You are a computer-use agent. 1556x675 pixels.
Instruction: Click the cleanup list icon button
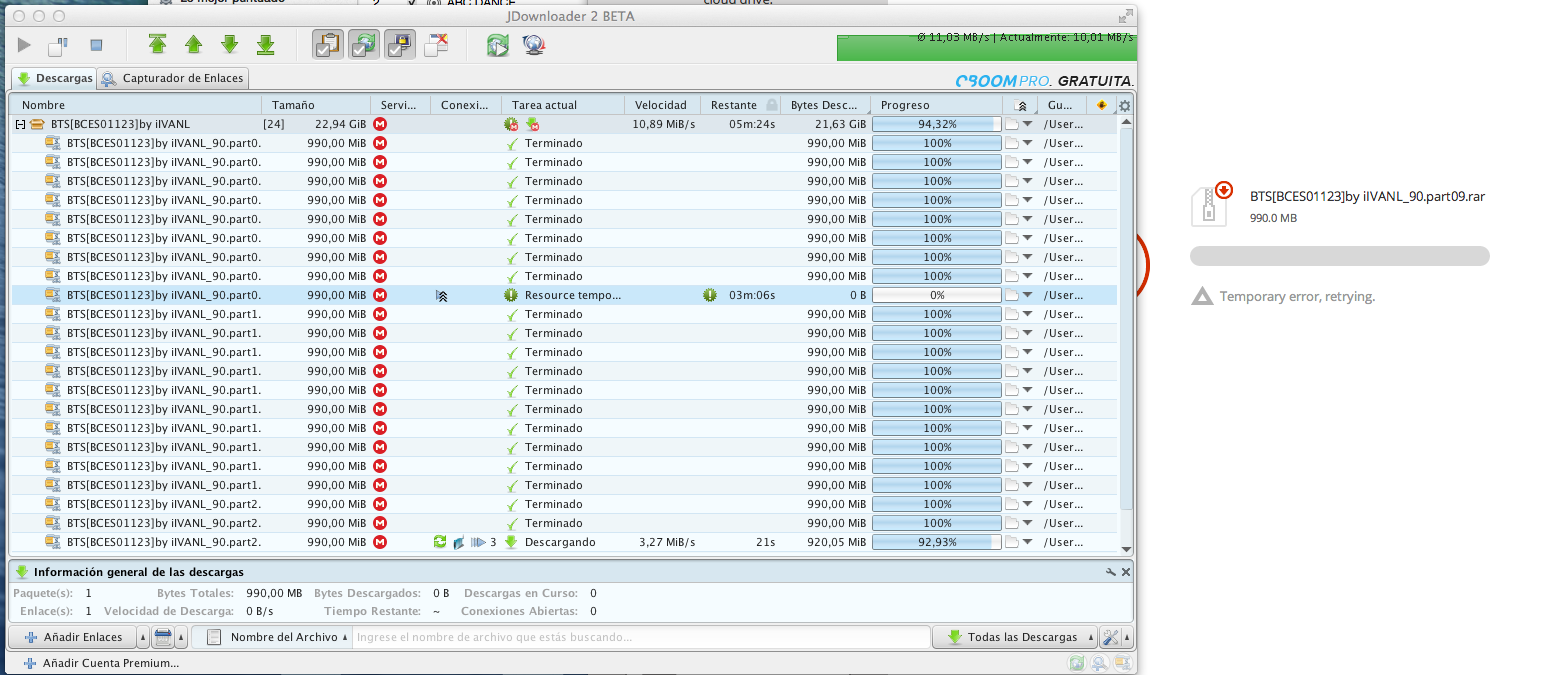163,637
